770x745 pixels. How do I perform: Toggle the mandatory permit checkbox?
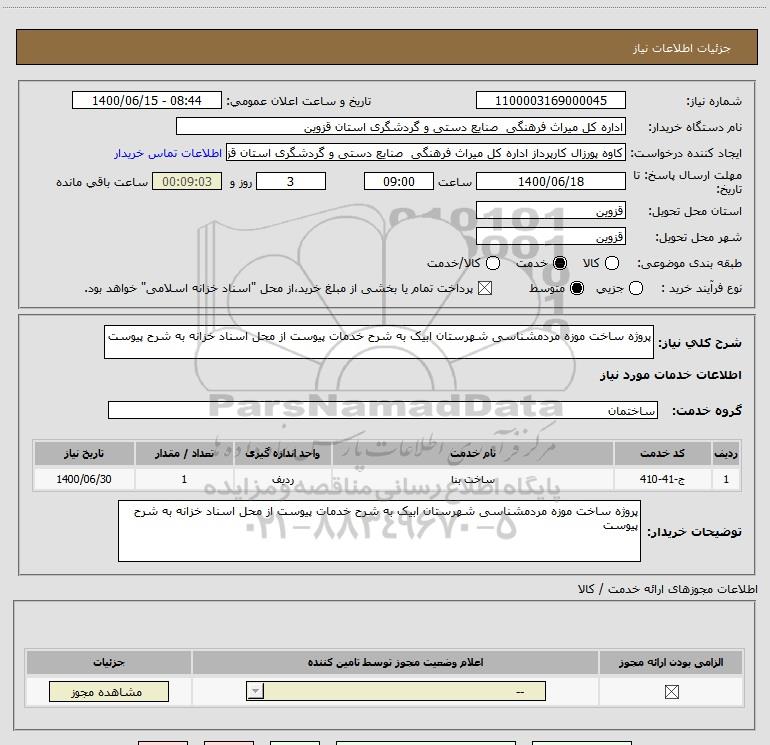671,692
